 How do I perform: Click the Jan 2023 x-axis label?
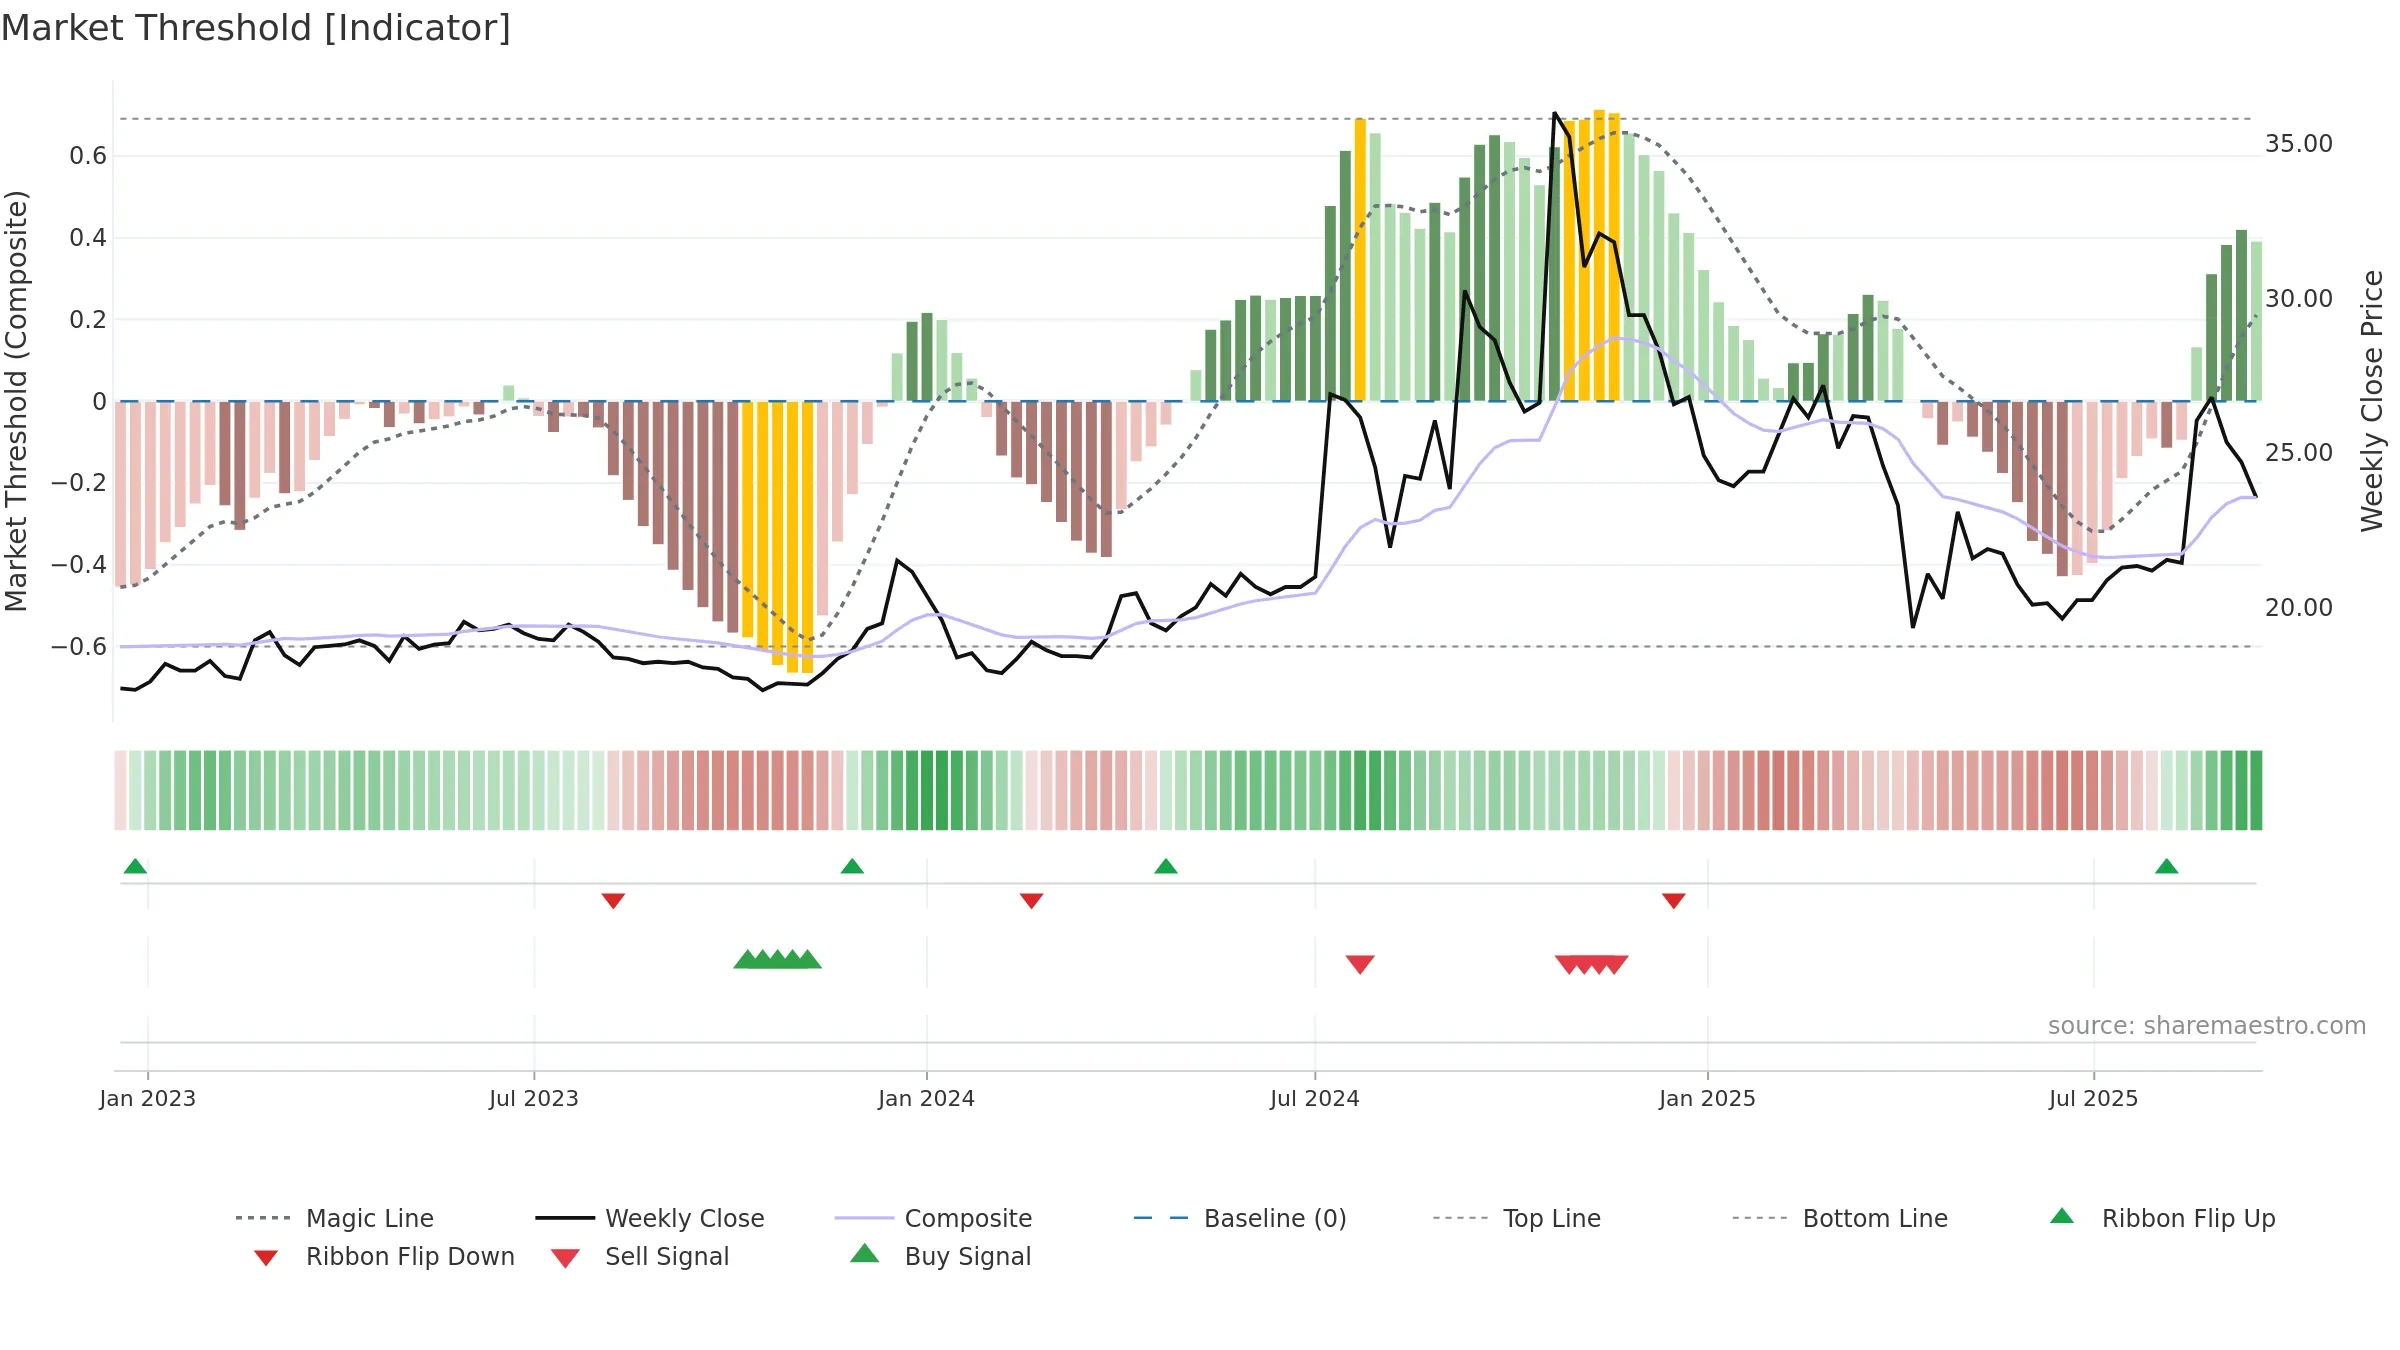(148, 1098)
